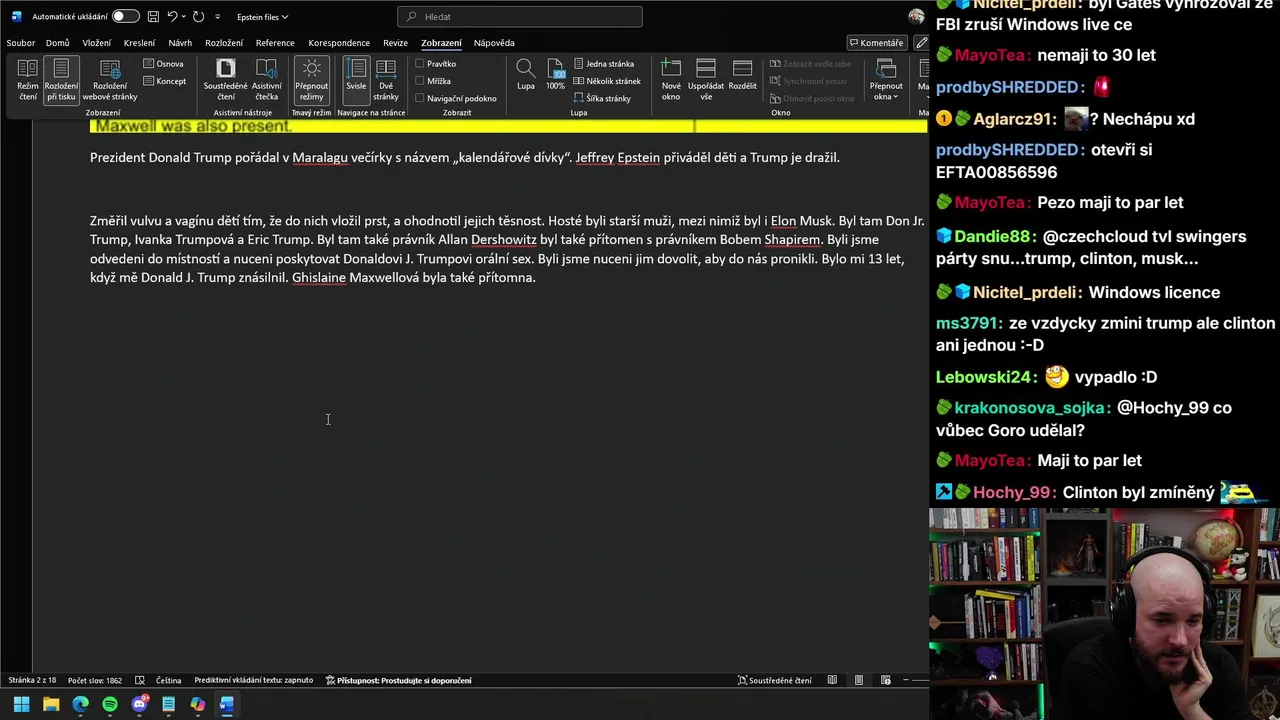
Task: Switch to the Domů tab
Action: tap(57, 43)
